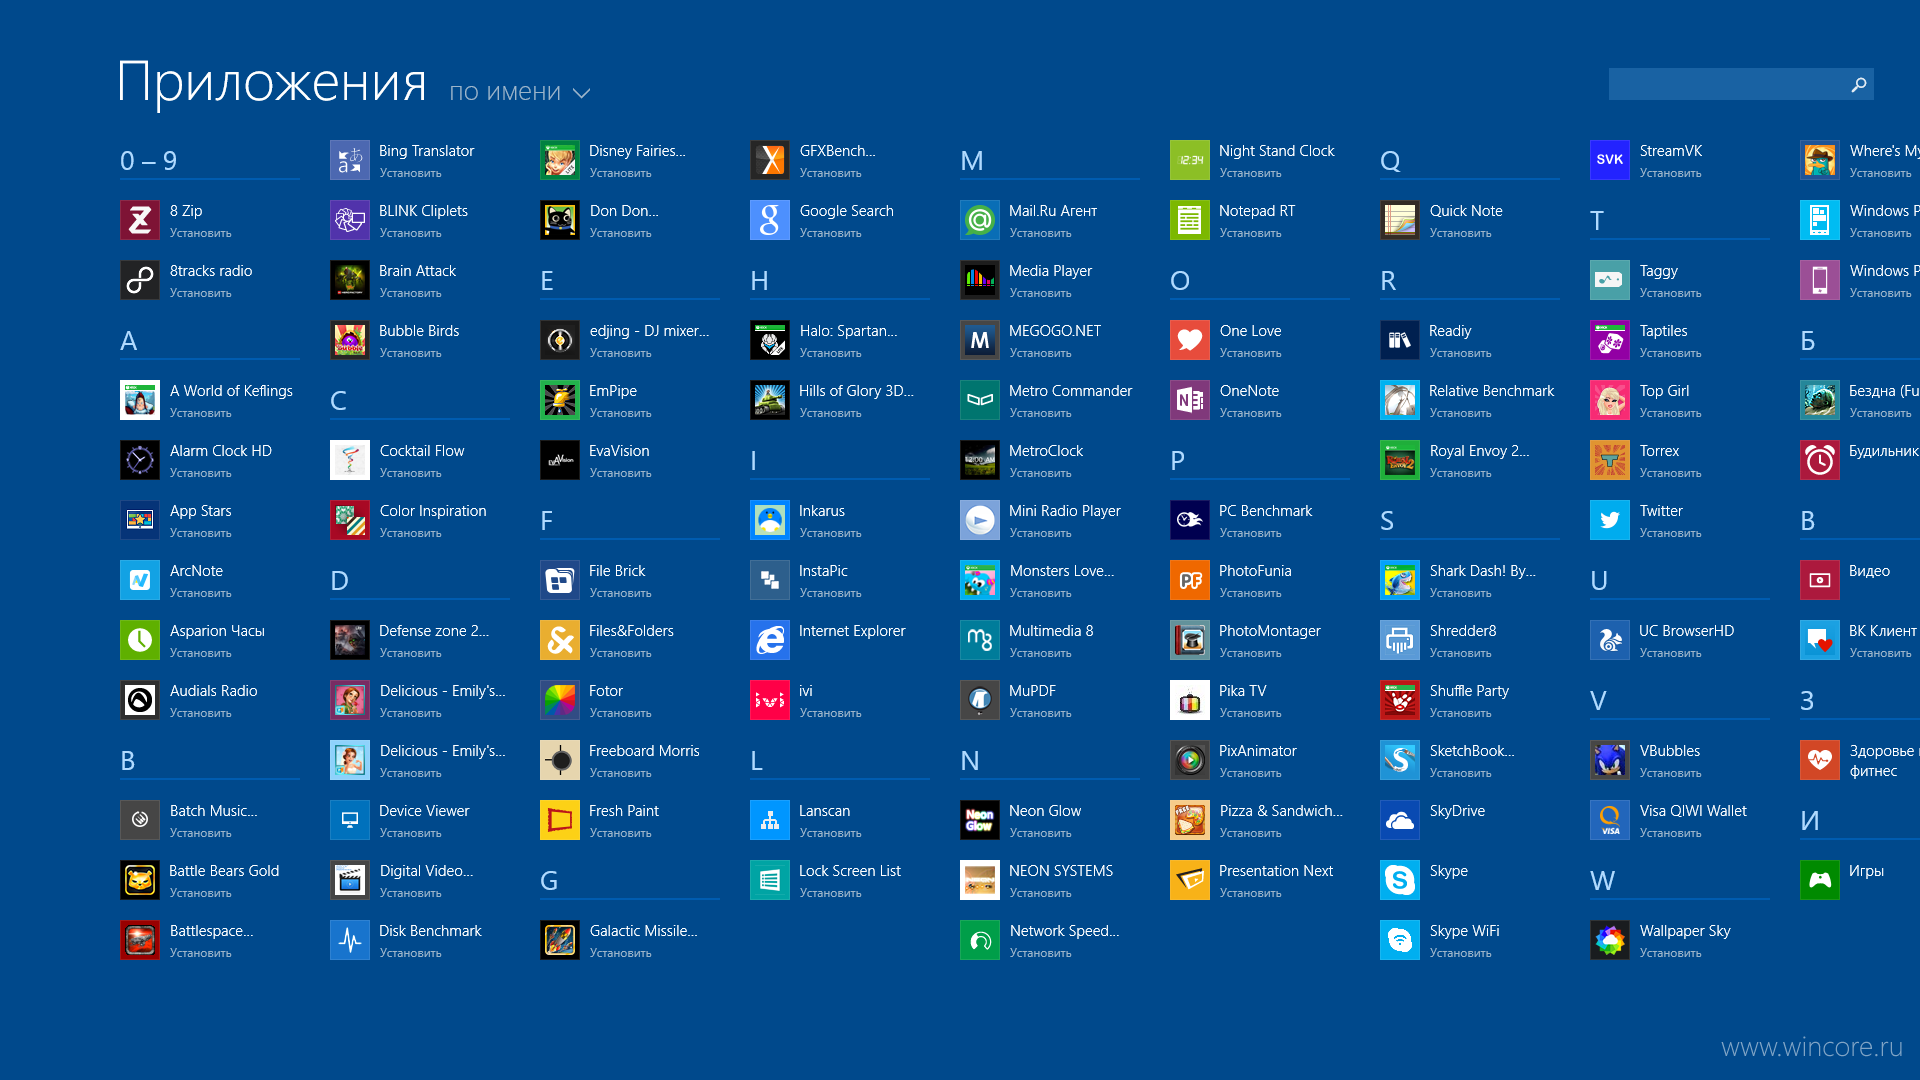The image size is (1920, 1080).
Task: Open the StreamVK icon
Action: 1610,160
